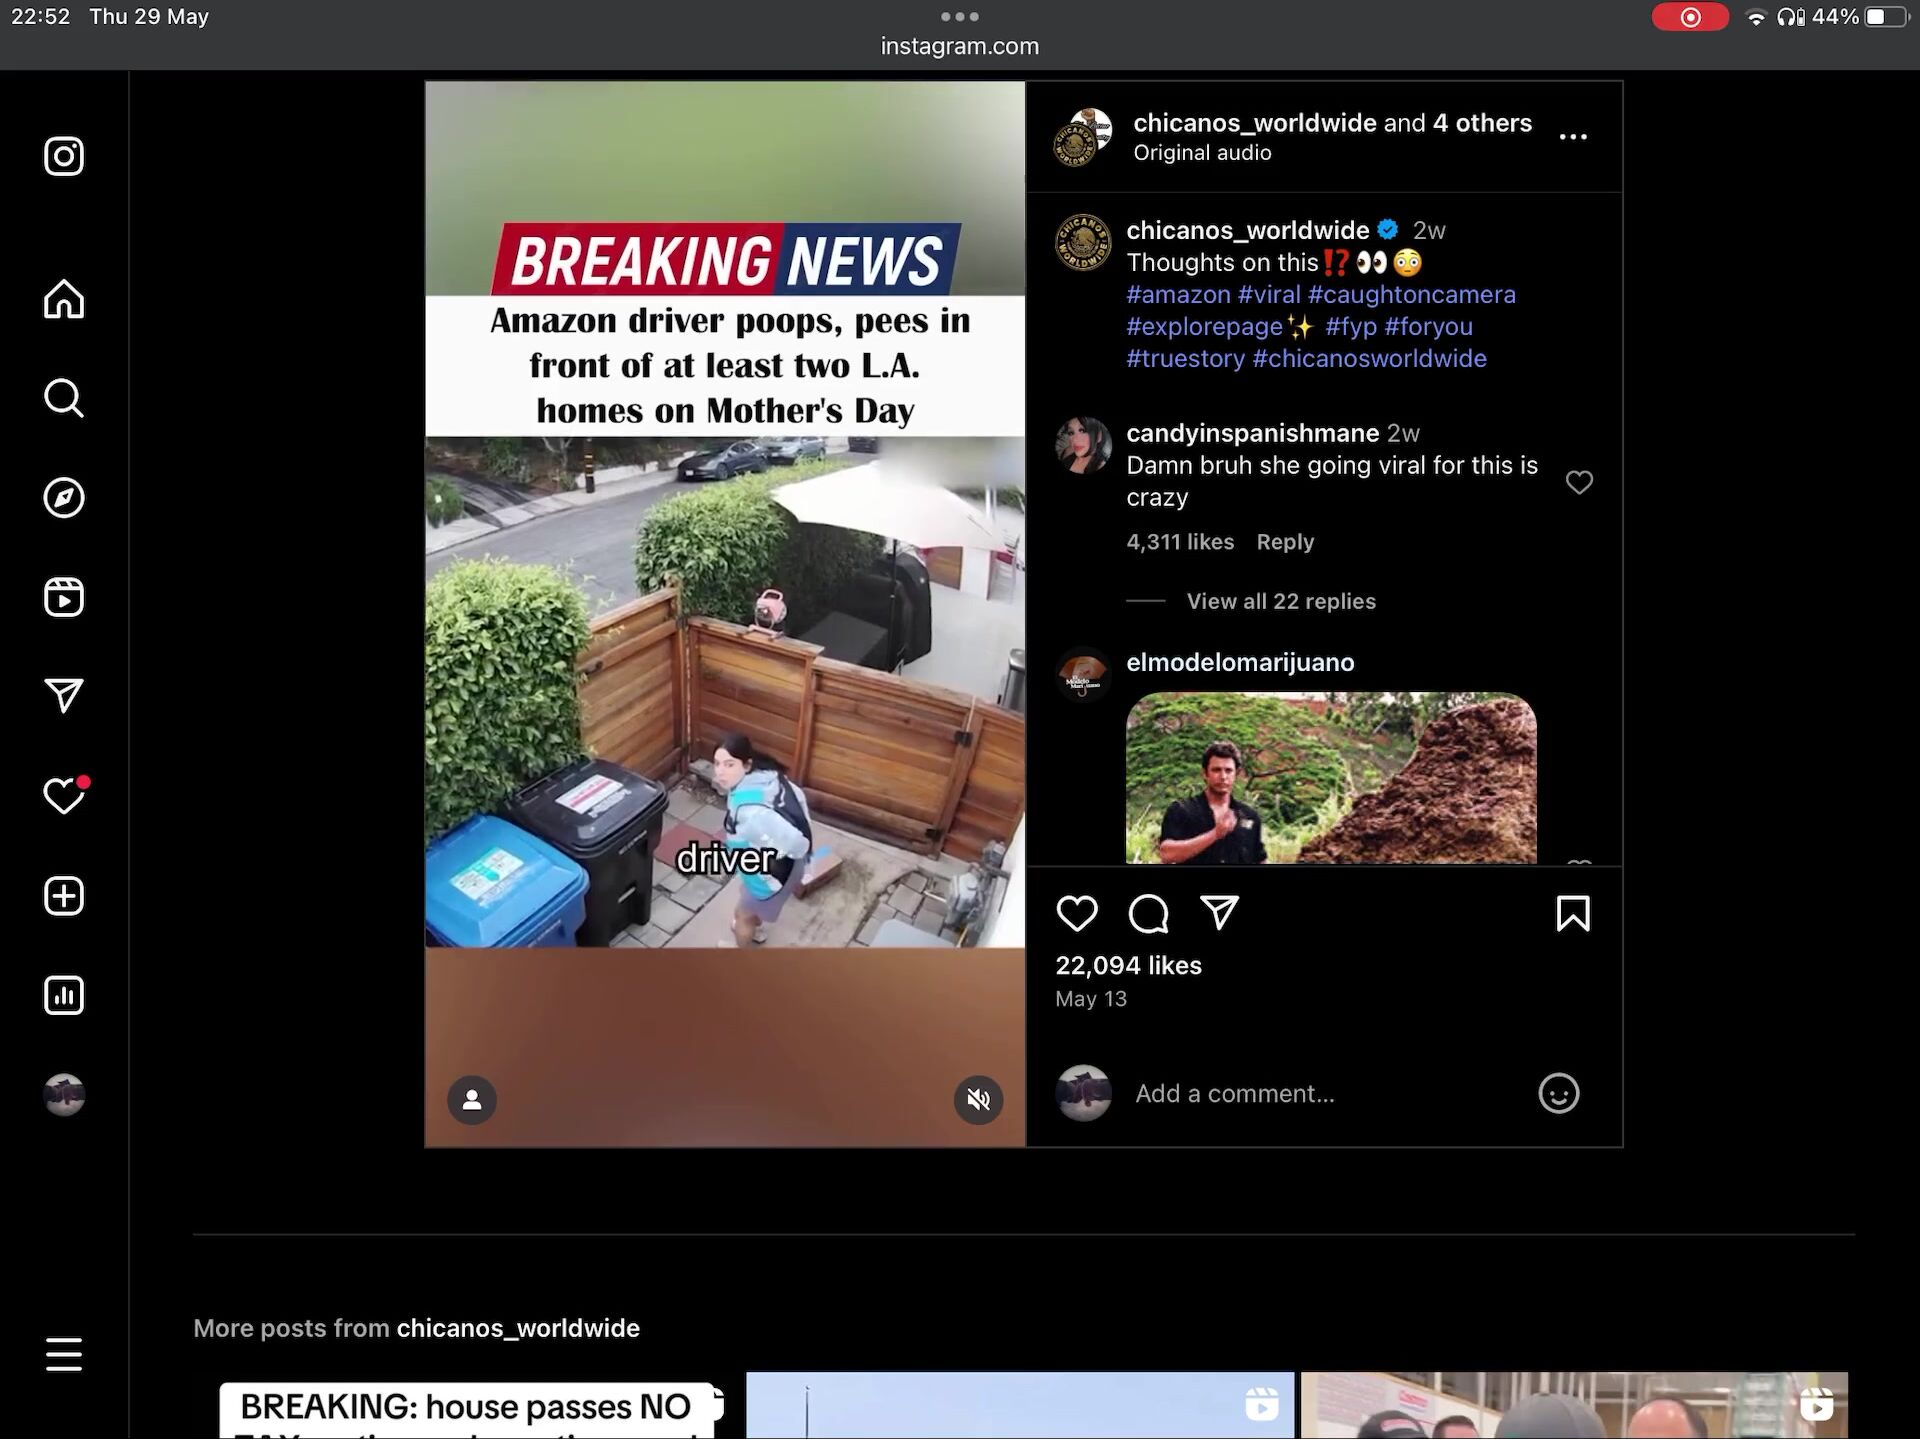Viewport: 1920px width, 1439px height.
Task: Open the middle reel thumbnail in More posts
Action: click(1020, 1406)
